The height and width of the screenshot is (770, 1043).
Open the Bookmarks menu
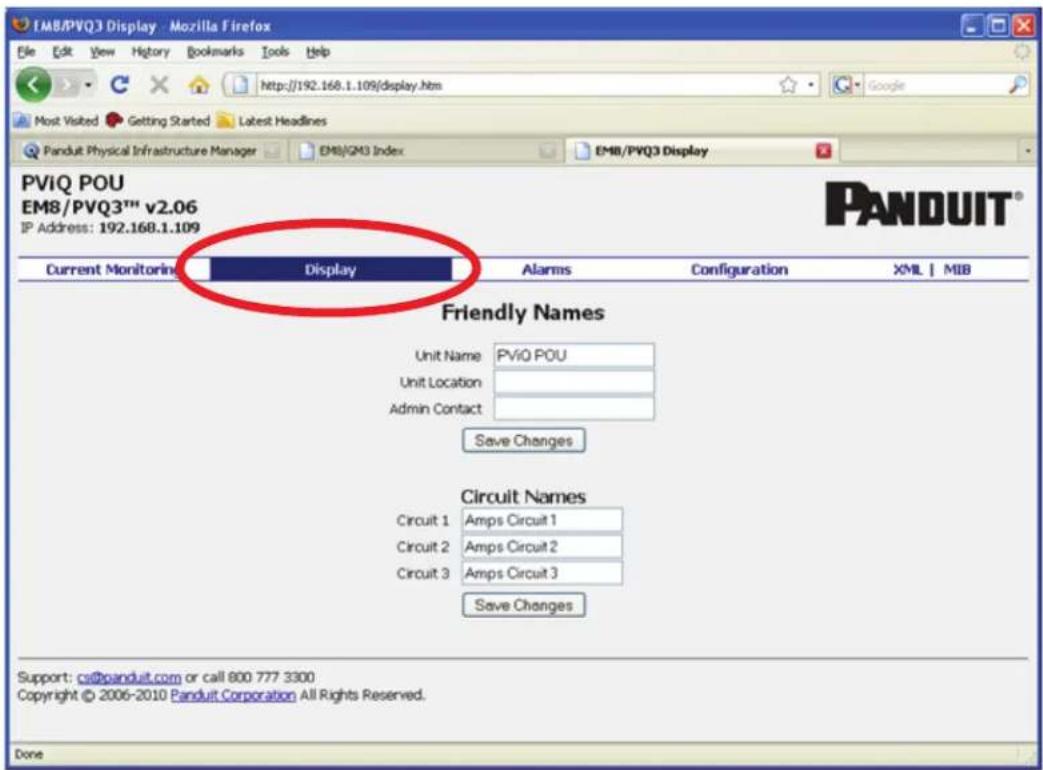coord(215,51)
